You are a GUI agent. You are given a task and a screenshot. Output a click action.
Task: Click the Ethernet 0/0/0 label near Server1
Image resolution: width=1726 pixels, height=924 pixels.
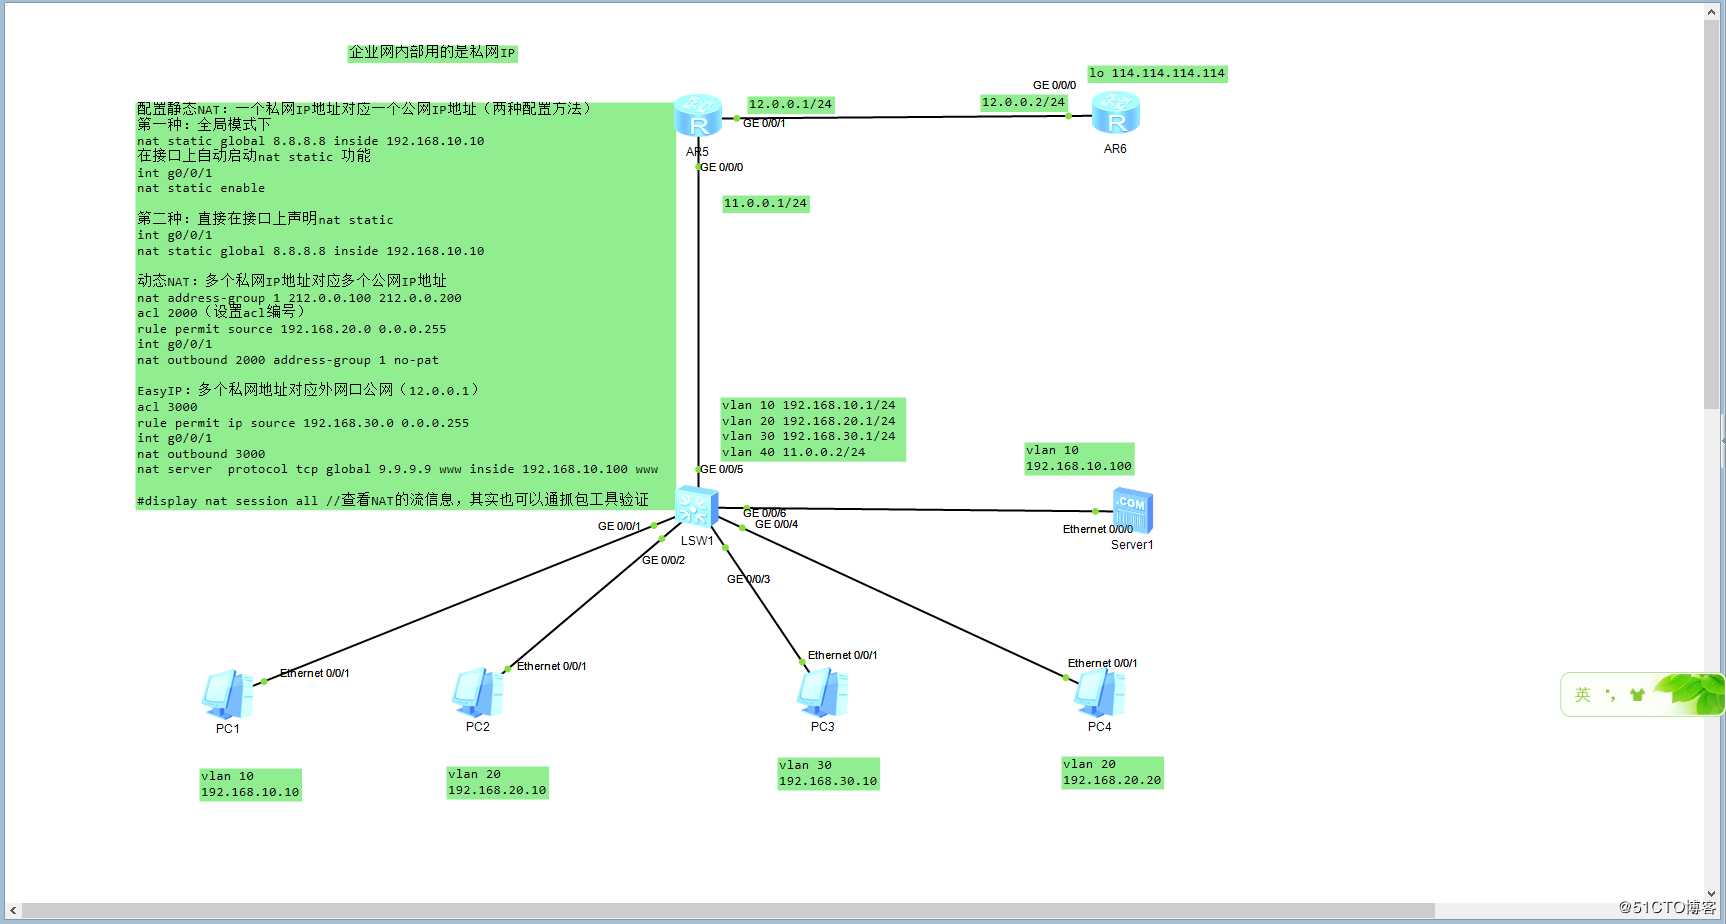tap(1098, 529)
